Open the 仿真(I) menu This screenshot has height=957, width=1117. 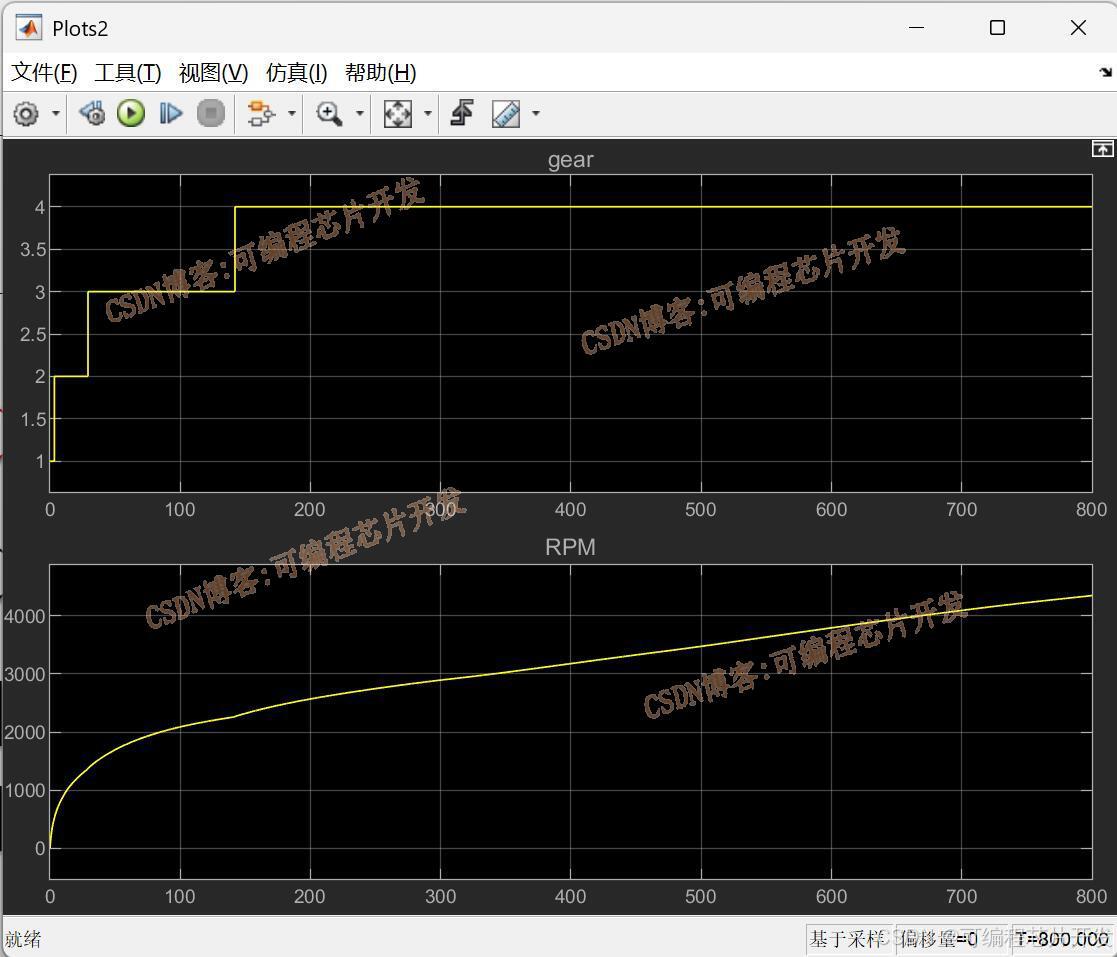[x=296, y=73]
